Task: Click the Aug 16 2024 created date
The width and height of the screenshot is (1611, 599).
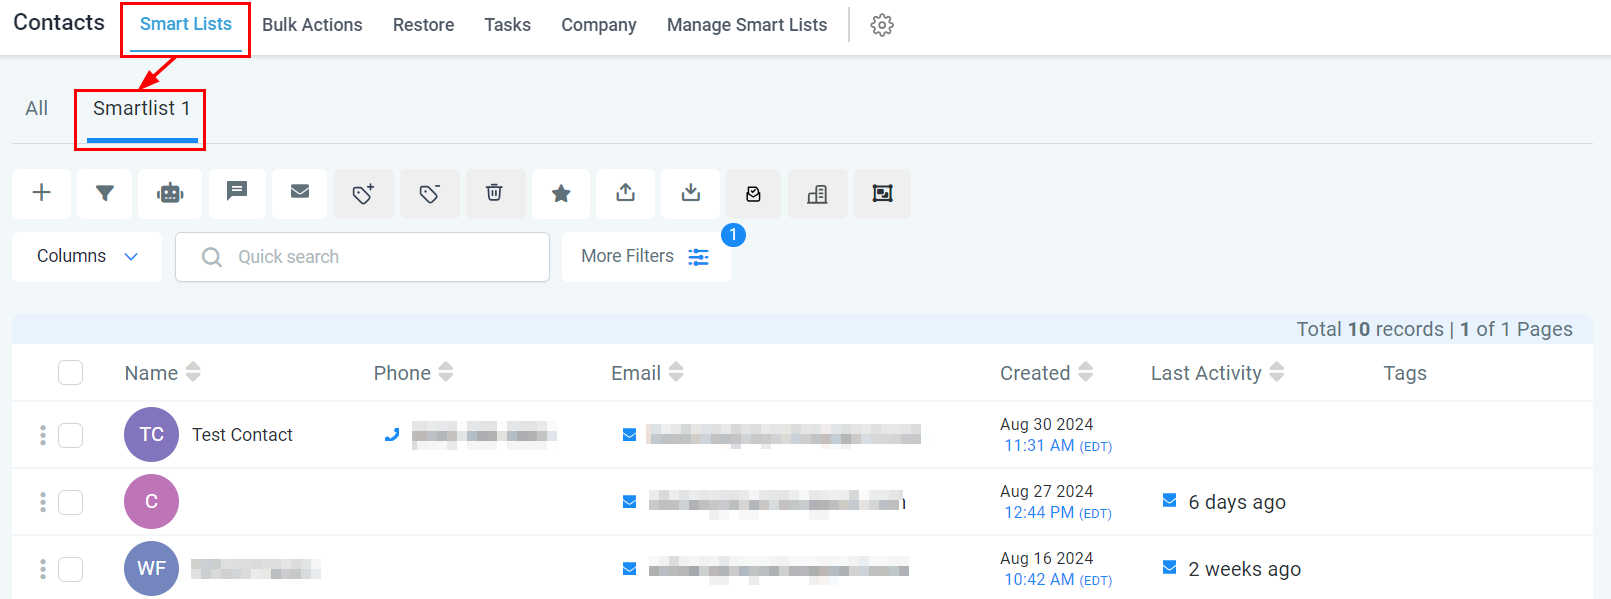Action: [x=1046, y=559]
